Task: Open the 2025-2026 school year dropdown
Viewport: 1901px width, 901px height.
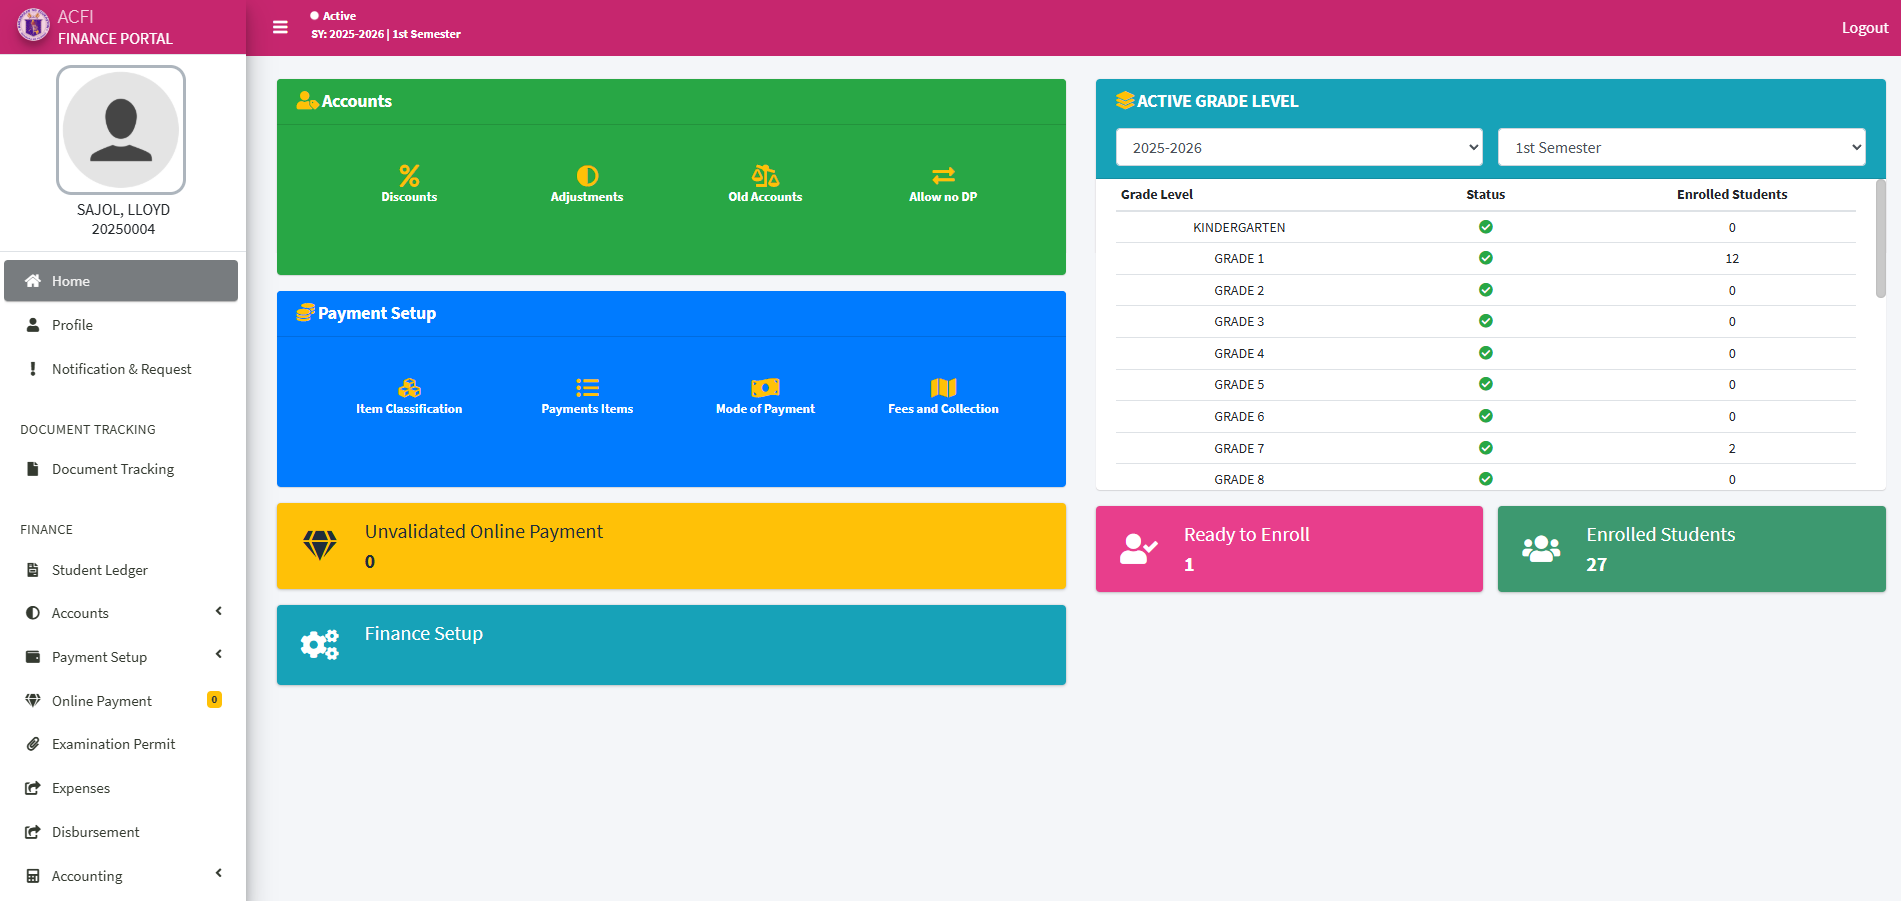Action: (x=1298, y=147)
